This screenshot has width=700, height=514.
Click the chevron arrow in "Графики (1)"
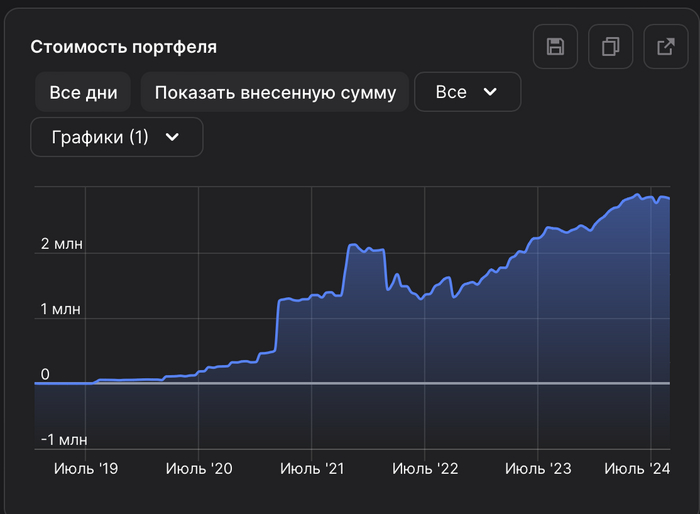(172, 137)
